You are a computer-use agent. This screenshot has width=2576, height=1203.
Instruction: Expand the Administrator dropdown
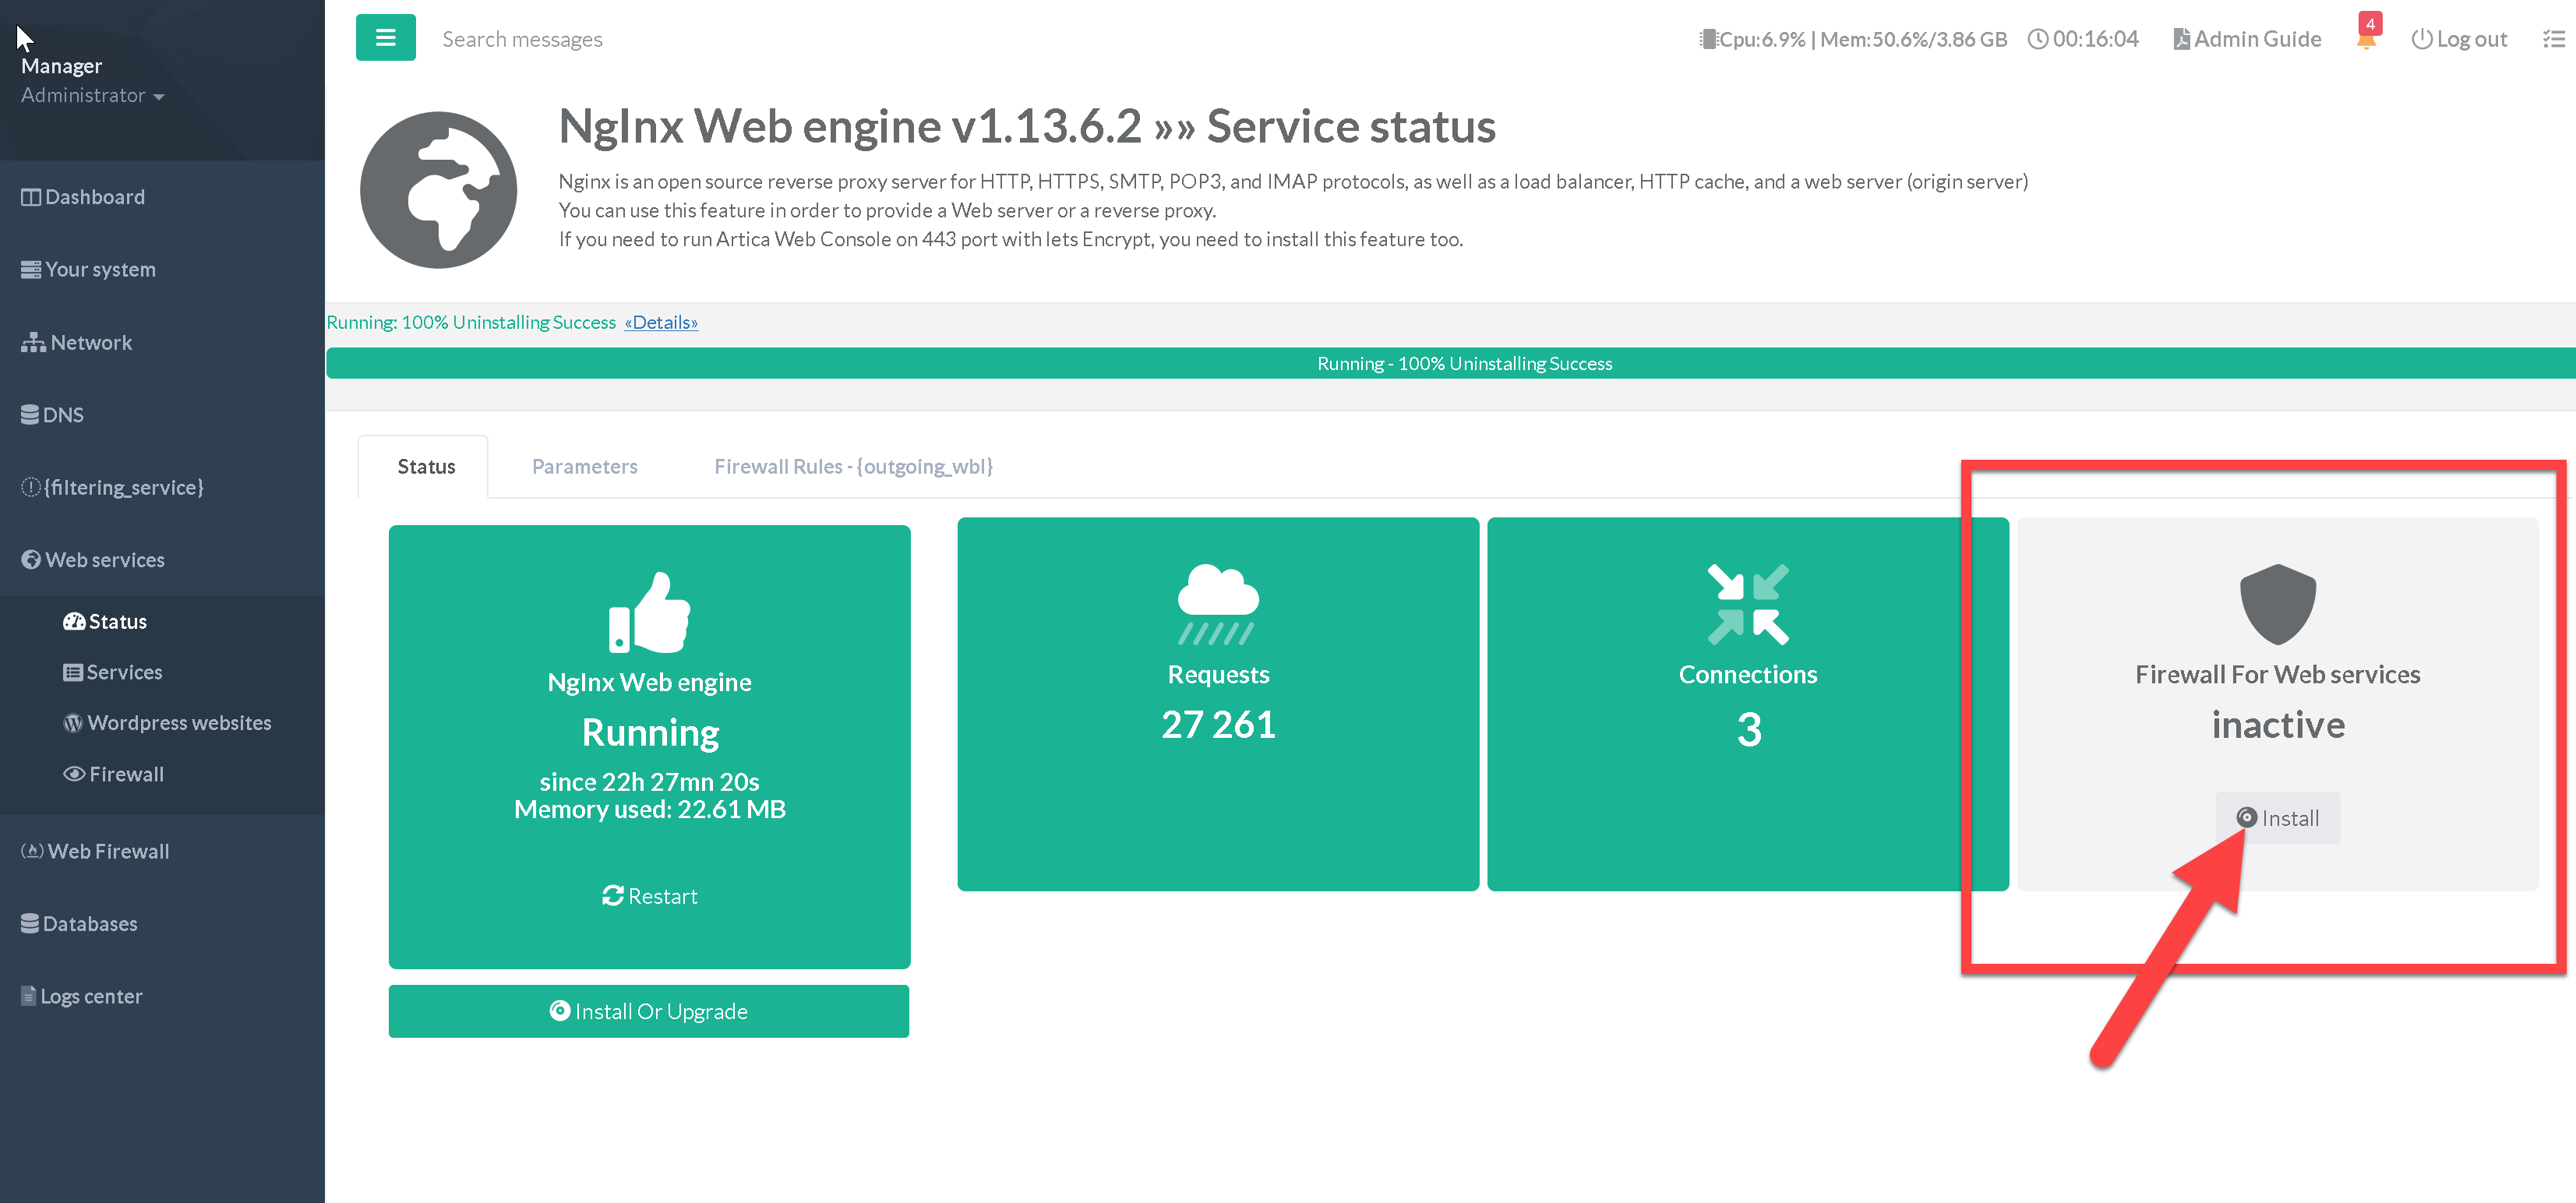[92, 95]
